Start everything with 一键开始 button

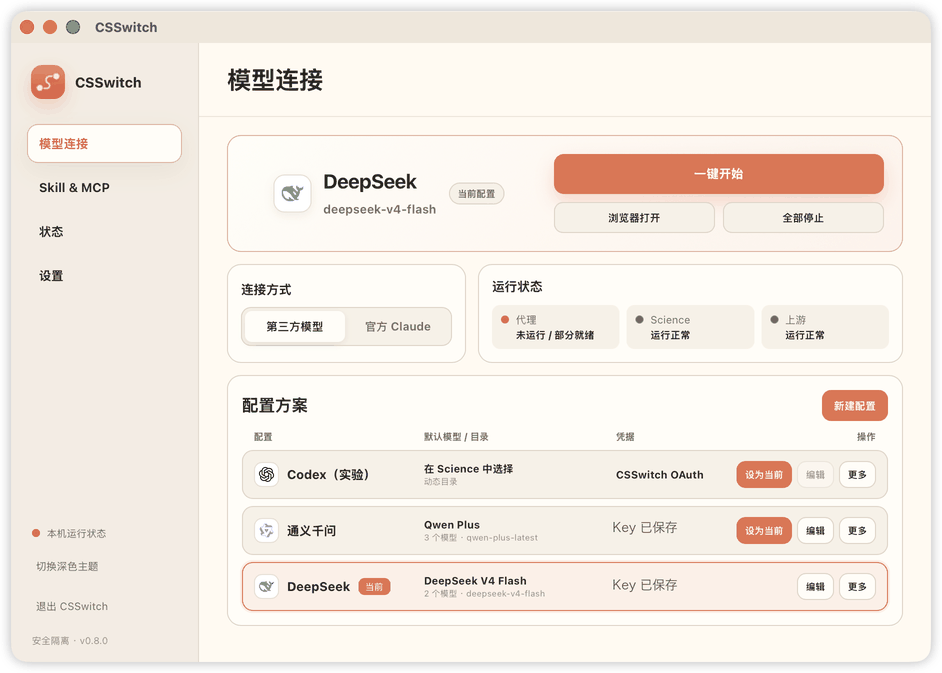click(719, 174)
